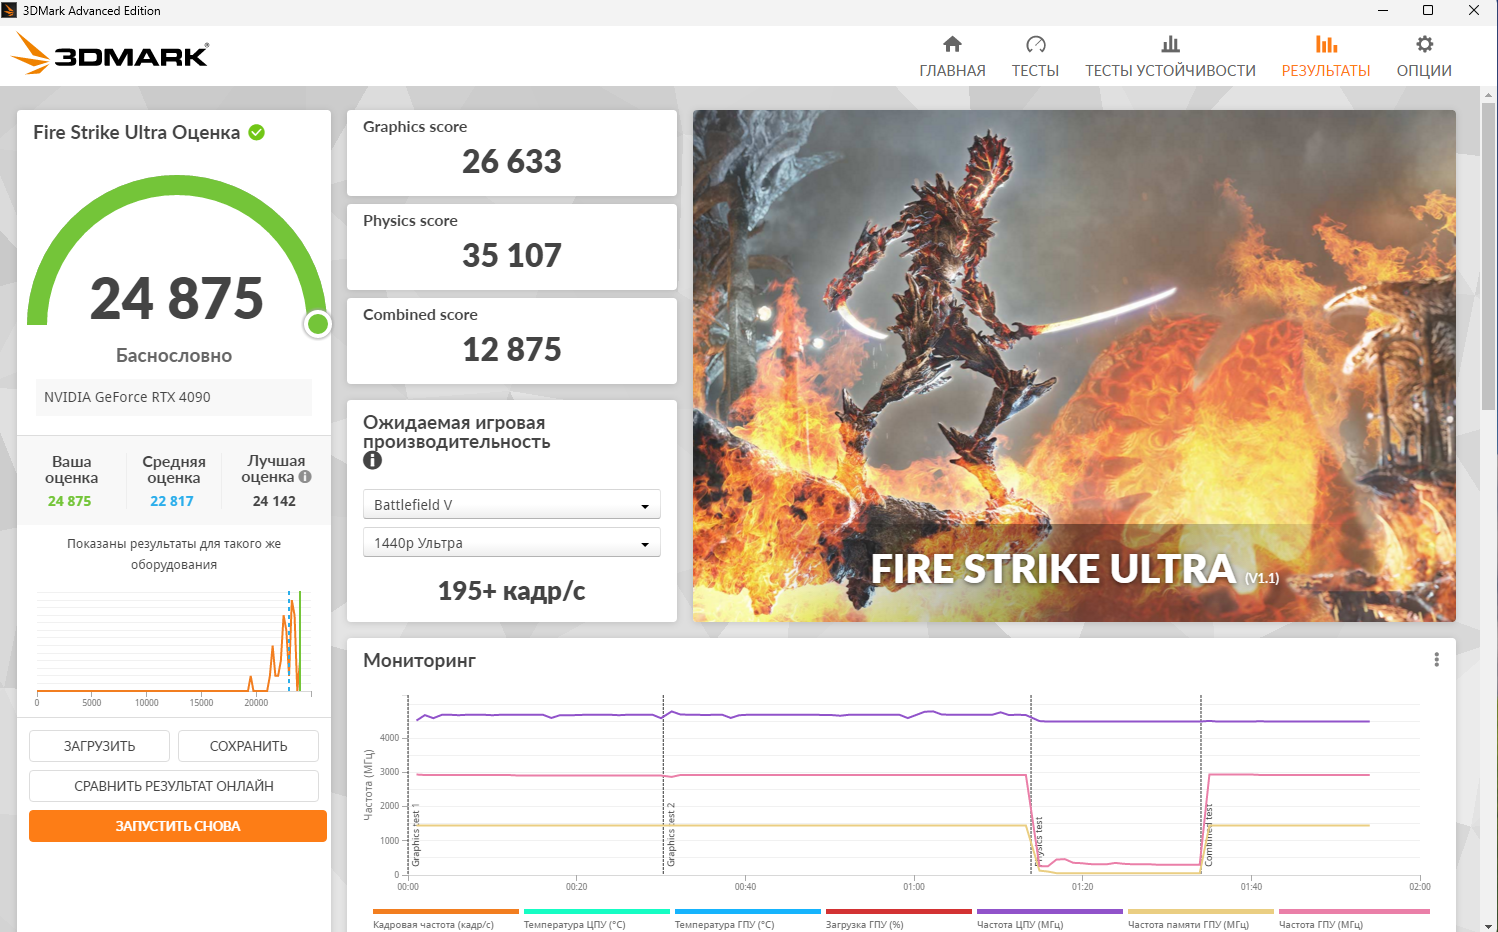Click the СОХРАНИТЬ button
This screenshot has width=1498, height=932.
248,746
